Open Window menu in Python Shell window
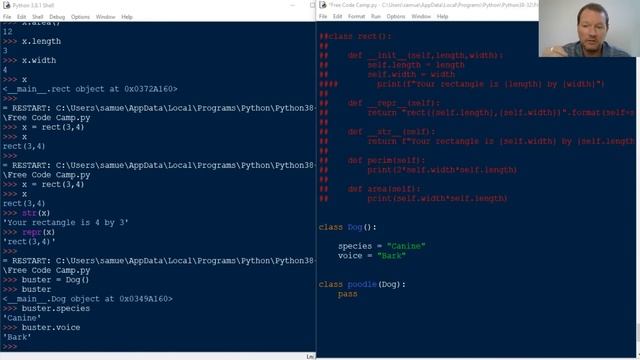Screen dimensions: 640x360 pos(105,17)
